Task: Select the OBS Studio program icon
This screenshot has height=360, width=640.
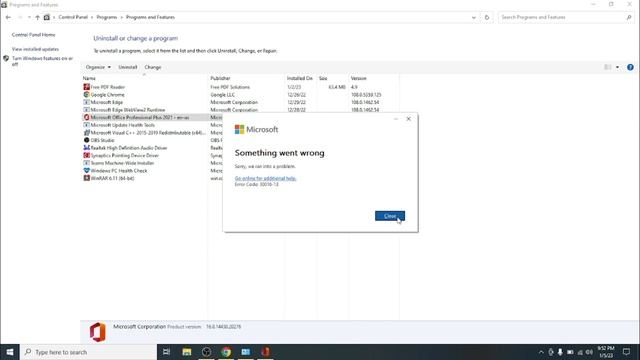Action: coord(87,140)
